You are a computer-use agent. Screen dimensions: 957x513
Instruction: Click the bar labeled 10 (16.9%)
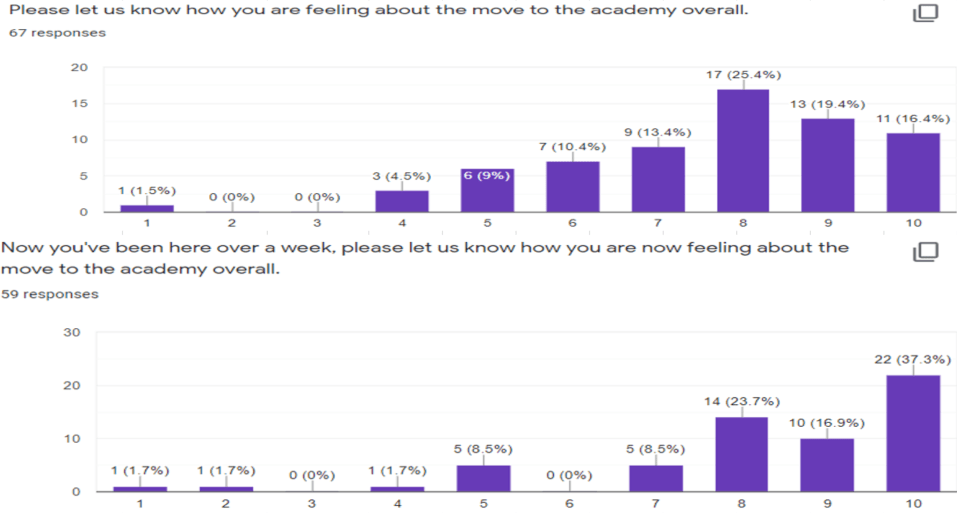point(828,465)
